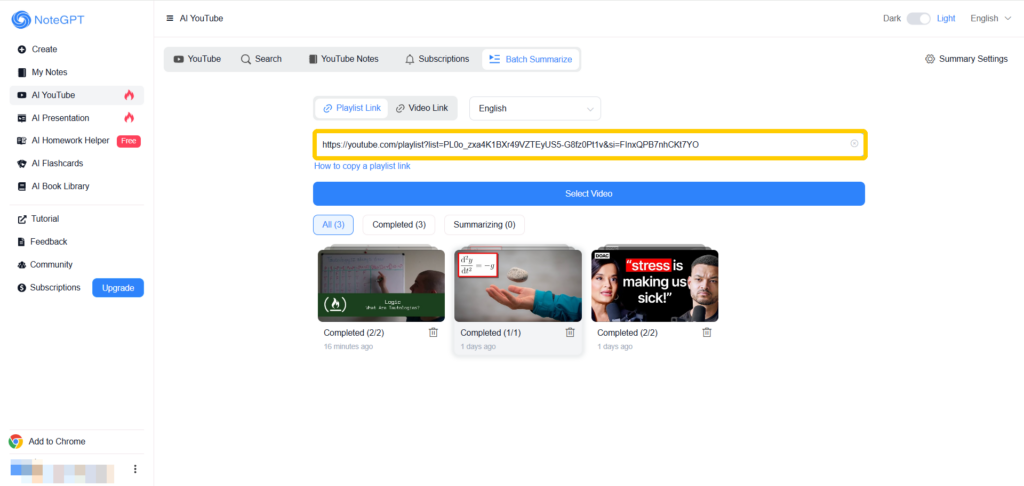Switch to the Search tab
This screenshot has width=1024, height=486.
[261, 59]
